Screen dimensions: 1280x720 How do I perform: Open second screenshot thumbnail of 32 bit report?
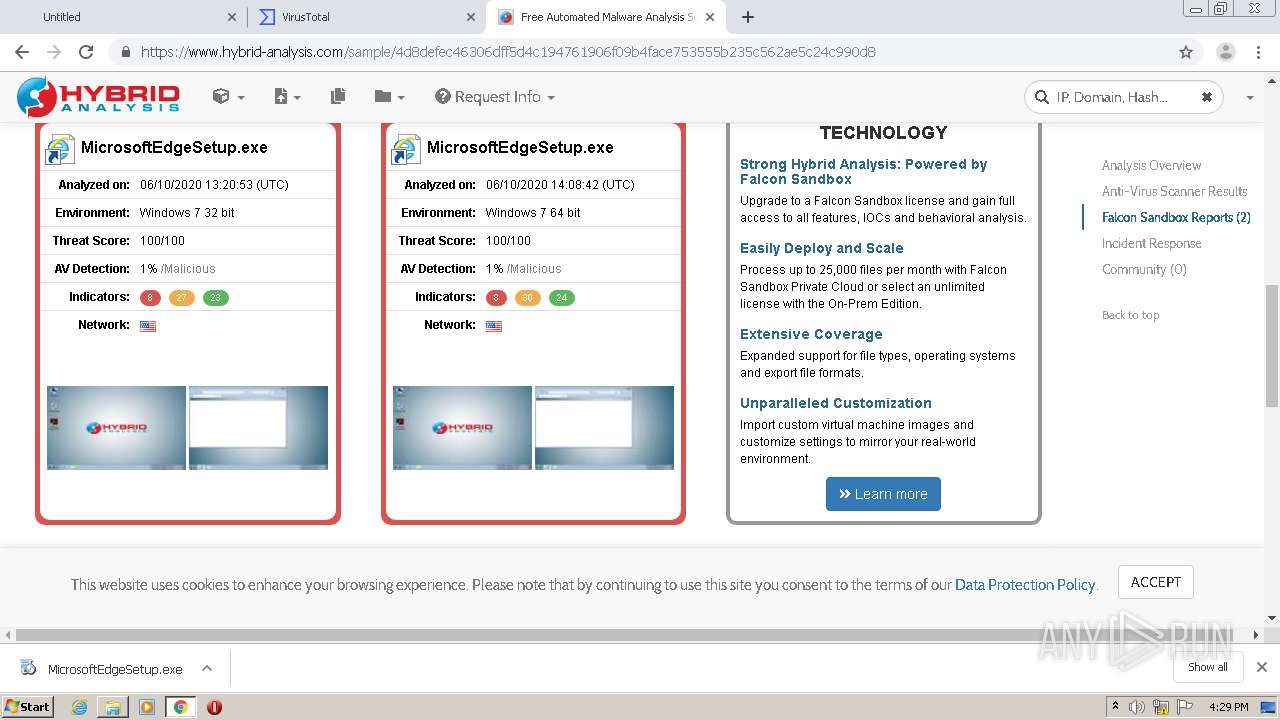tap(258, 427)
